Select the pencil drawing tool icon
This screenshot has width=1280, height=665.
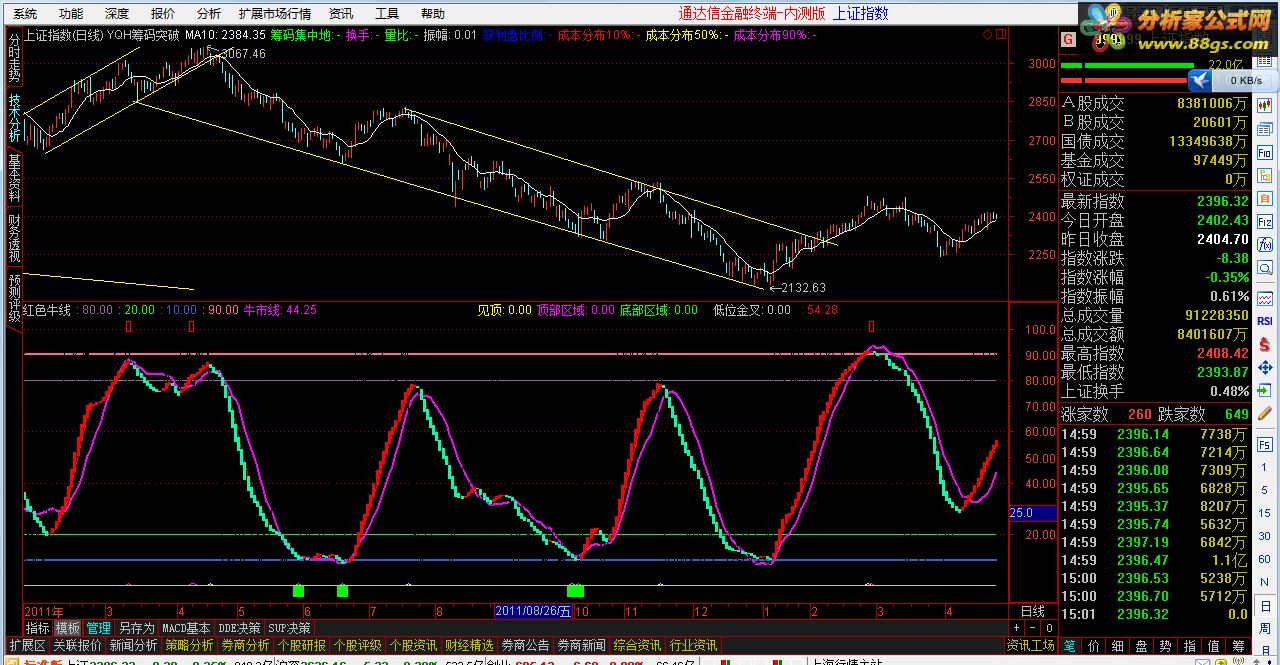tap(1264, 413)
